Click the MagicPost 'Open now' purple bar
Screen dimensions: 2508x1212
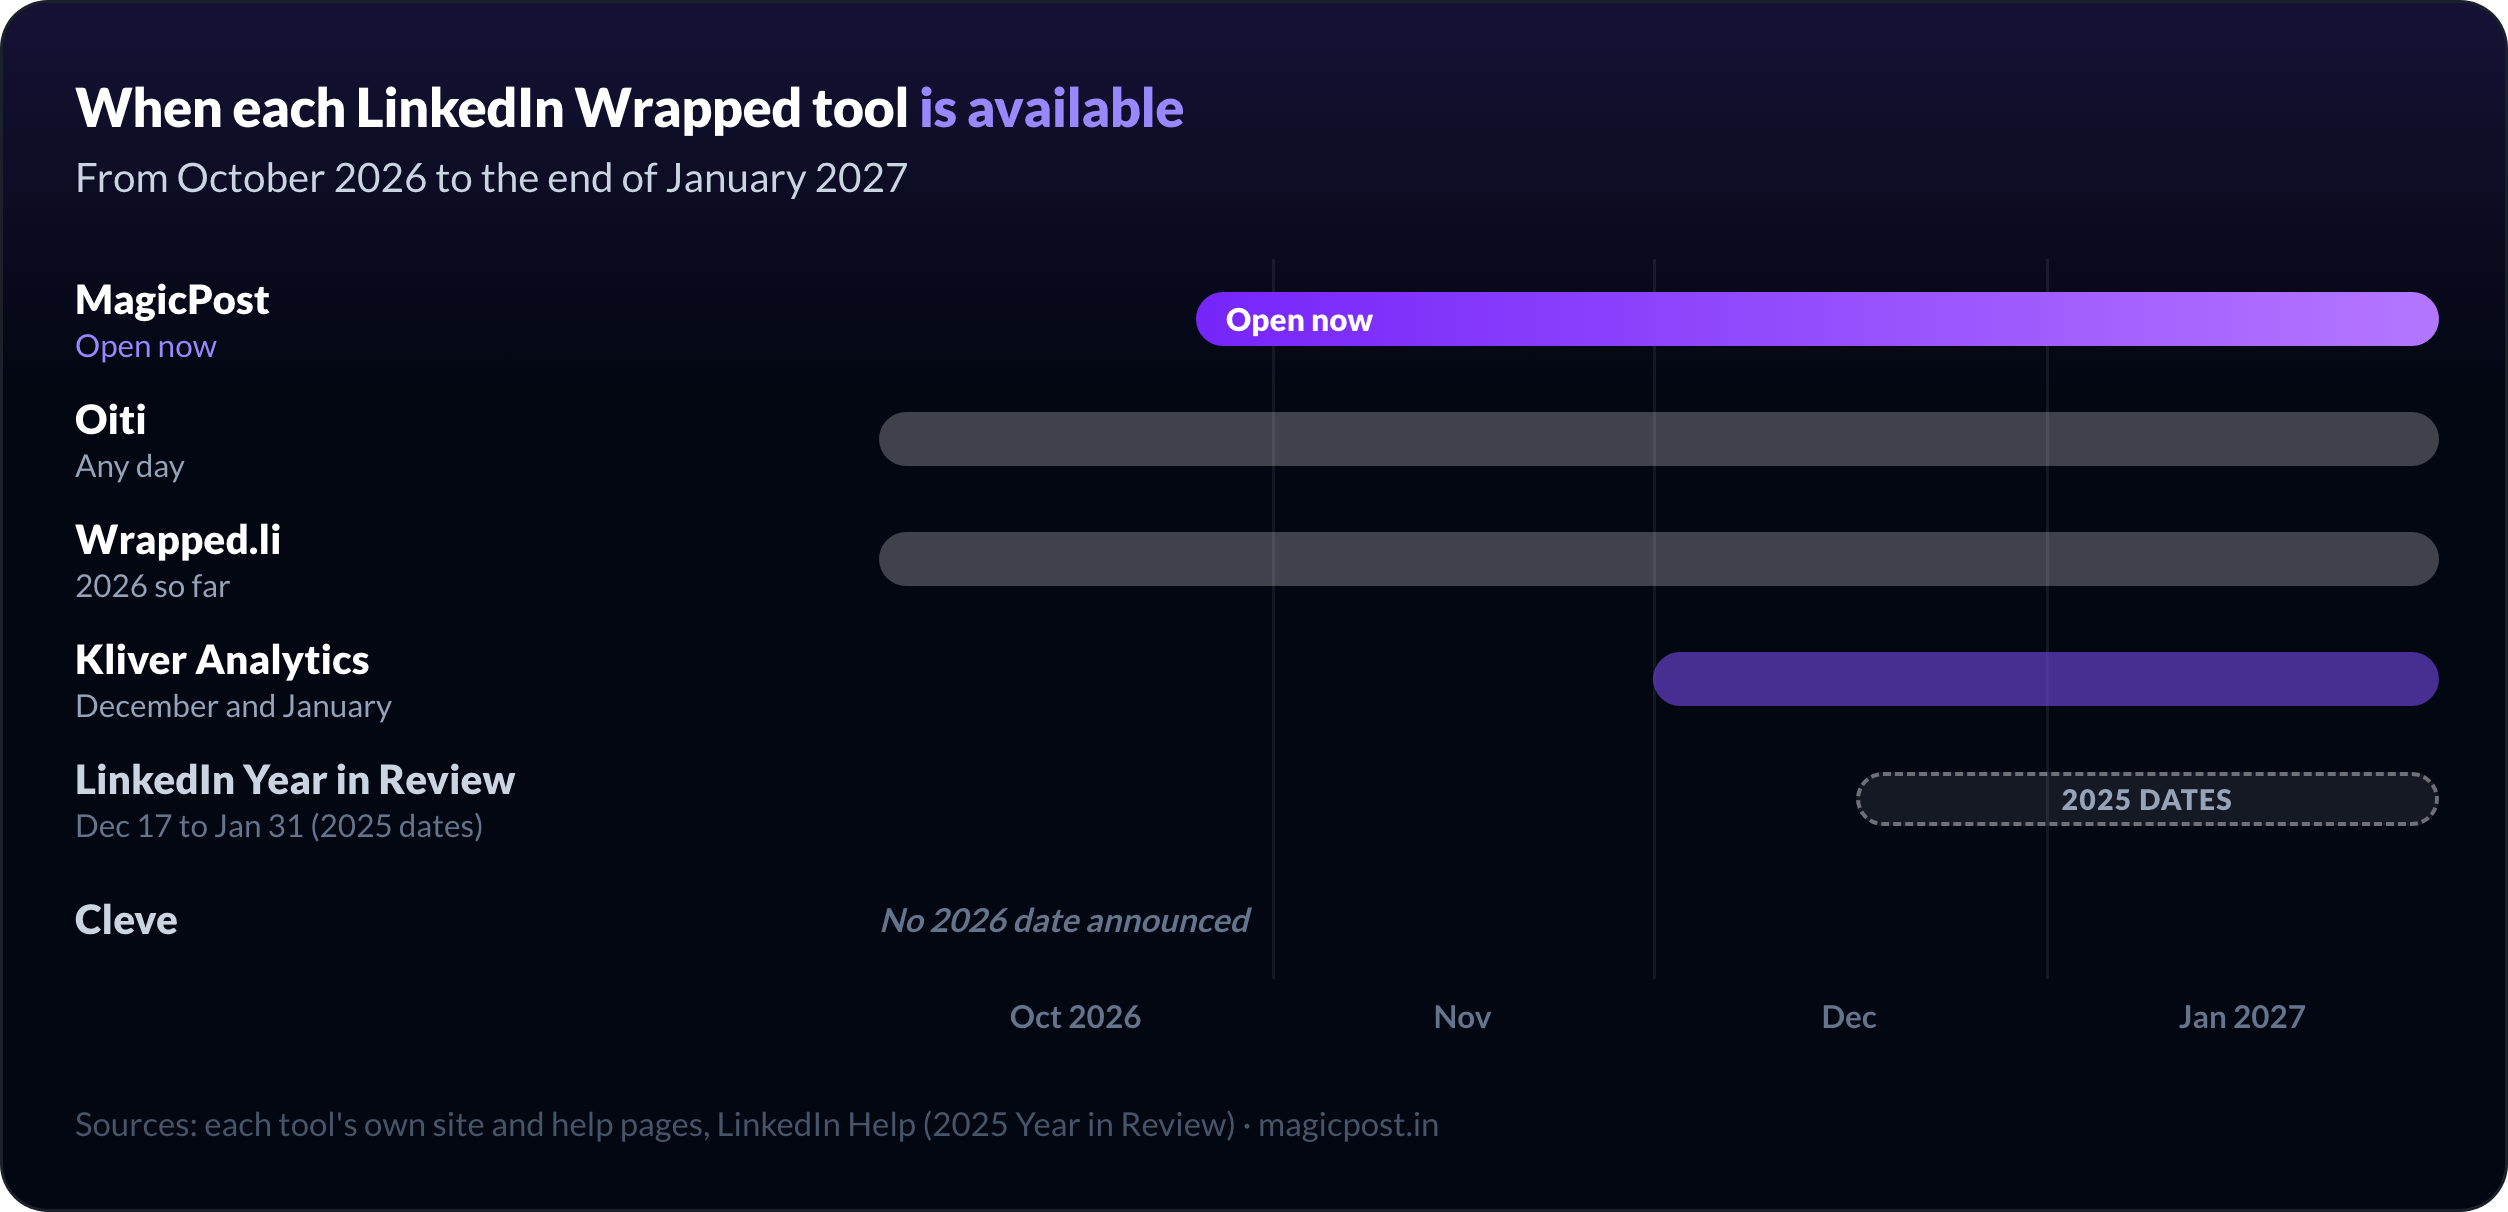pyautogui.click(x=1817, y=319)
